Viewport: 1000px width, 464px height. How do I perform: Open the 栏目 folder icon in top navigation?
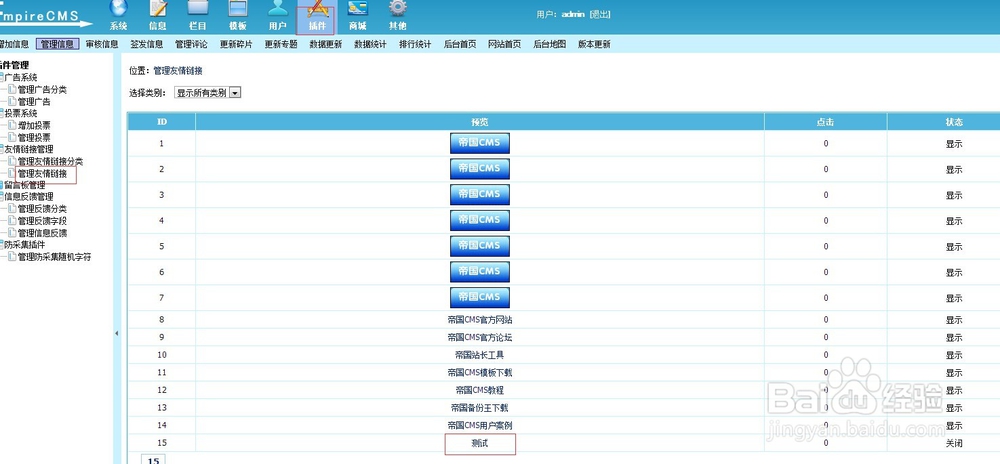198,8
